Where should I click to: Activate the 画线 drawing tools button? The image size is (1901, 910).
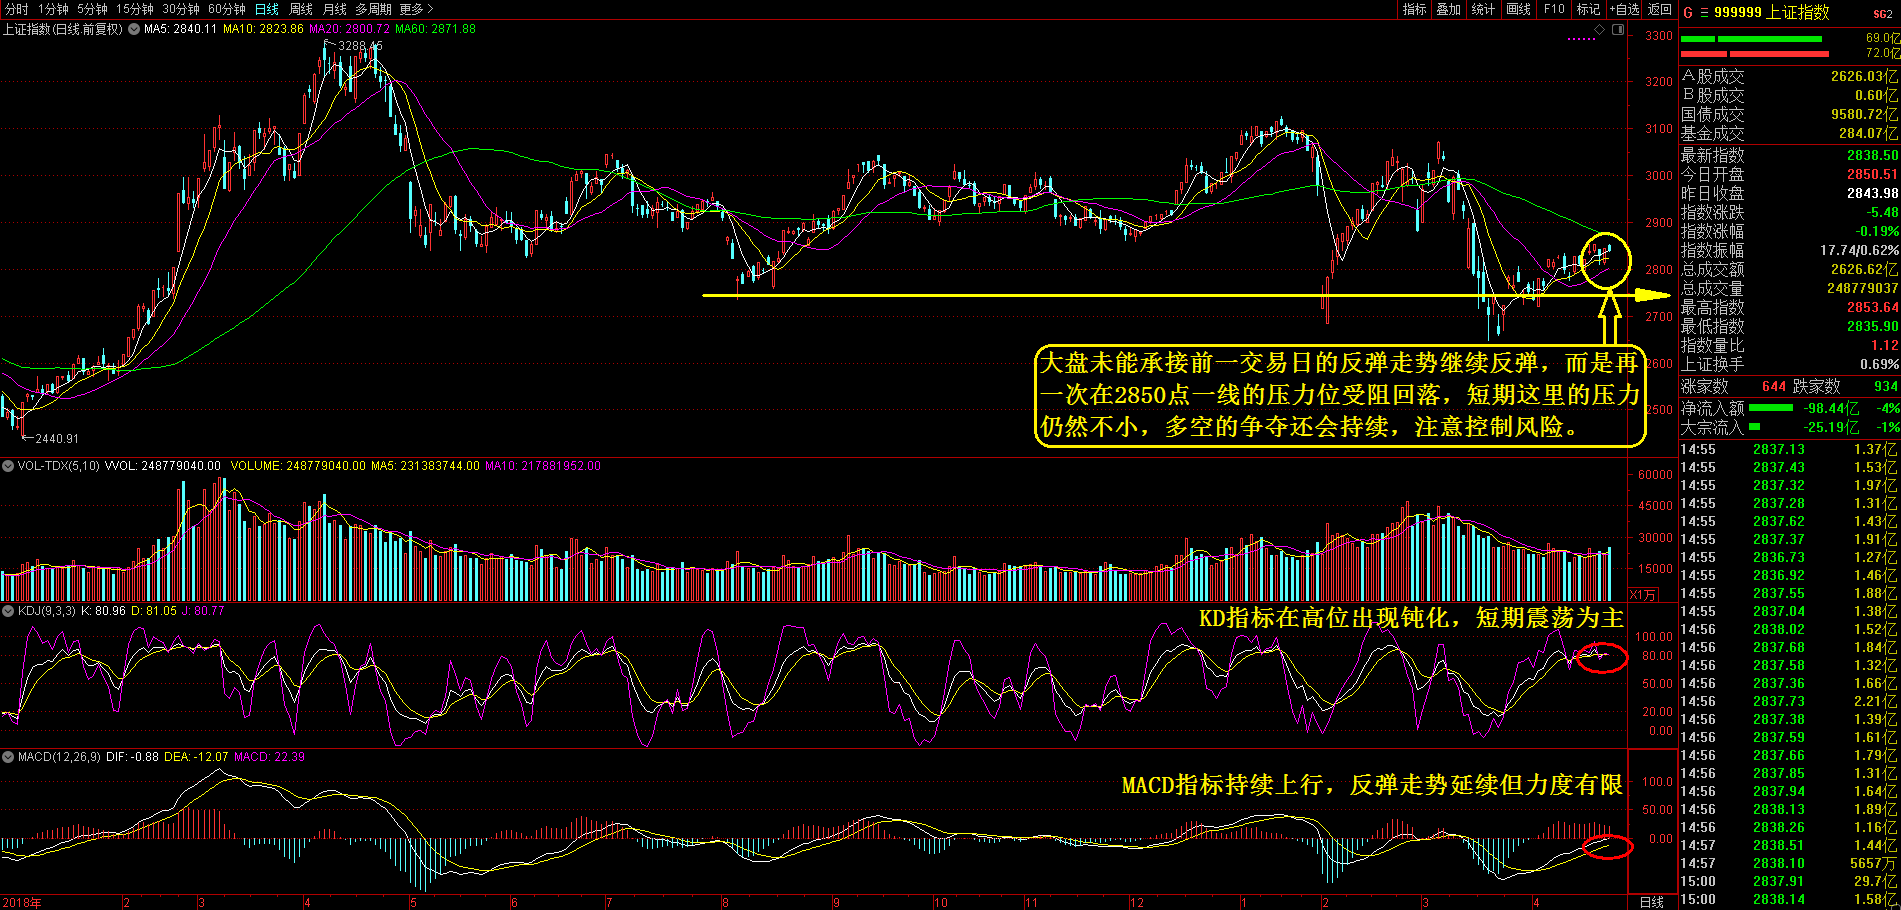tap(1519, 9)
